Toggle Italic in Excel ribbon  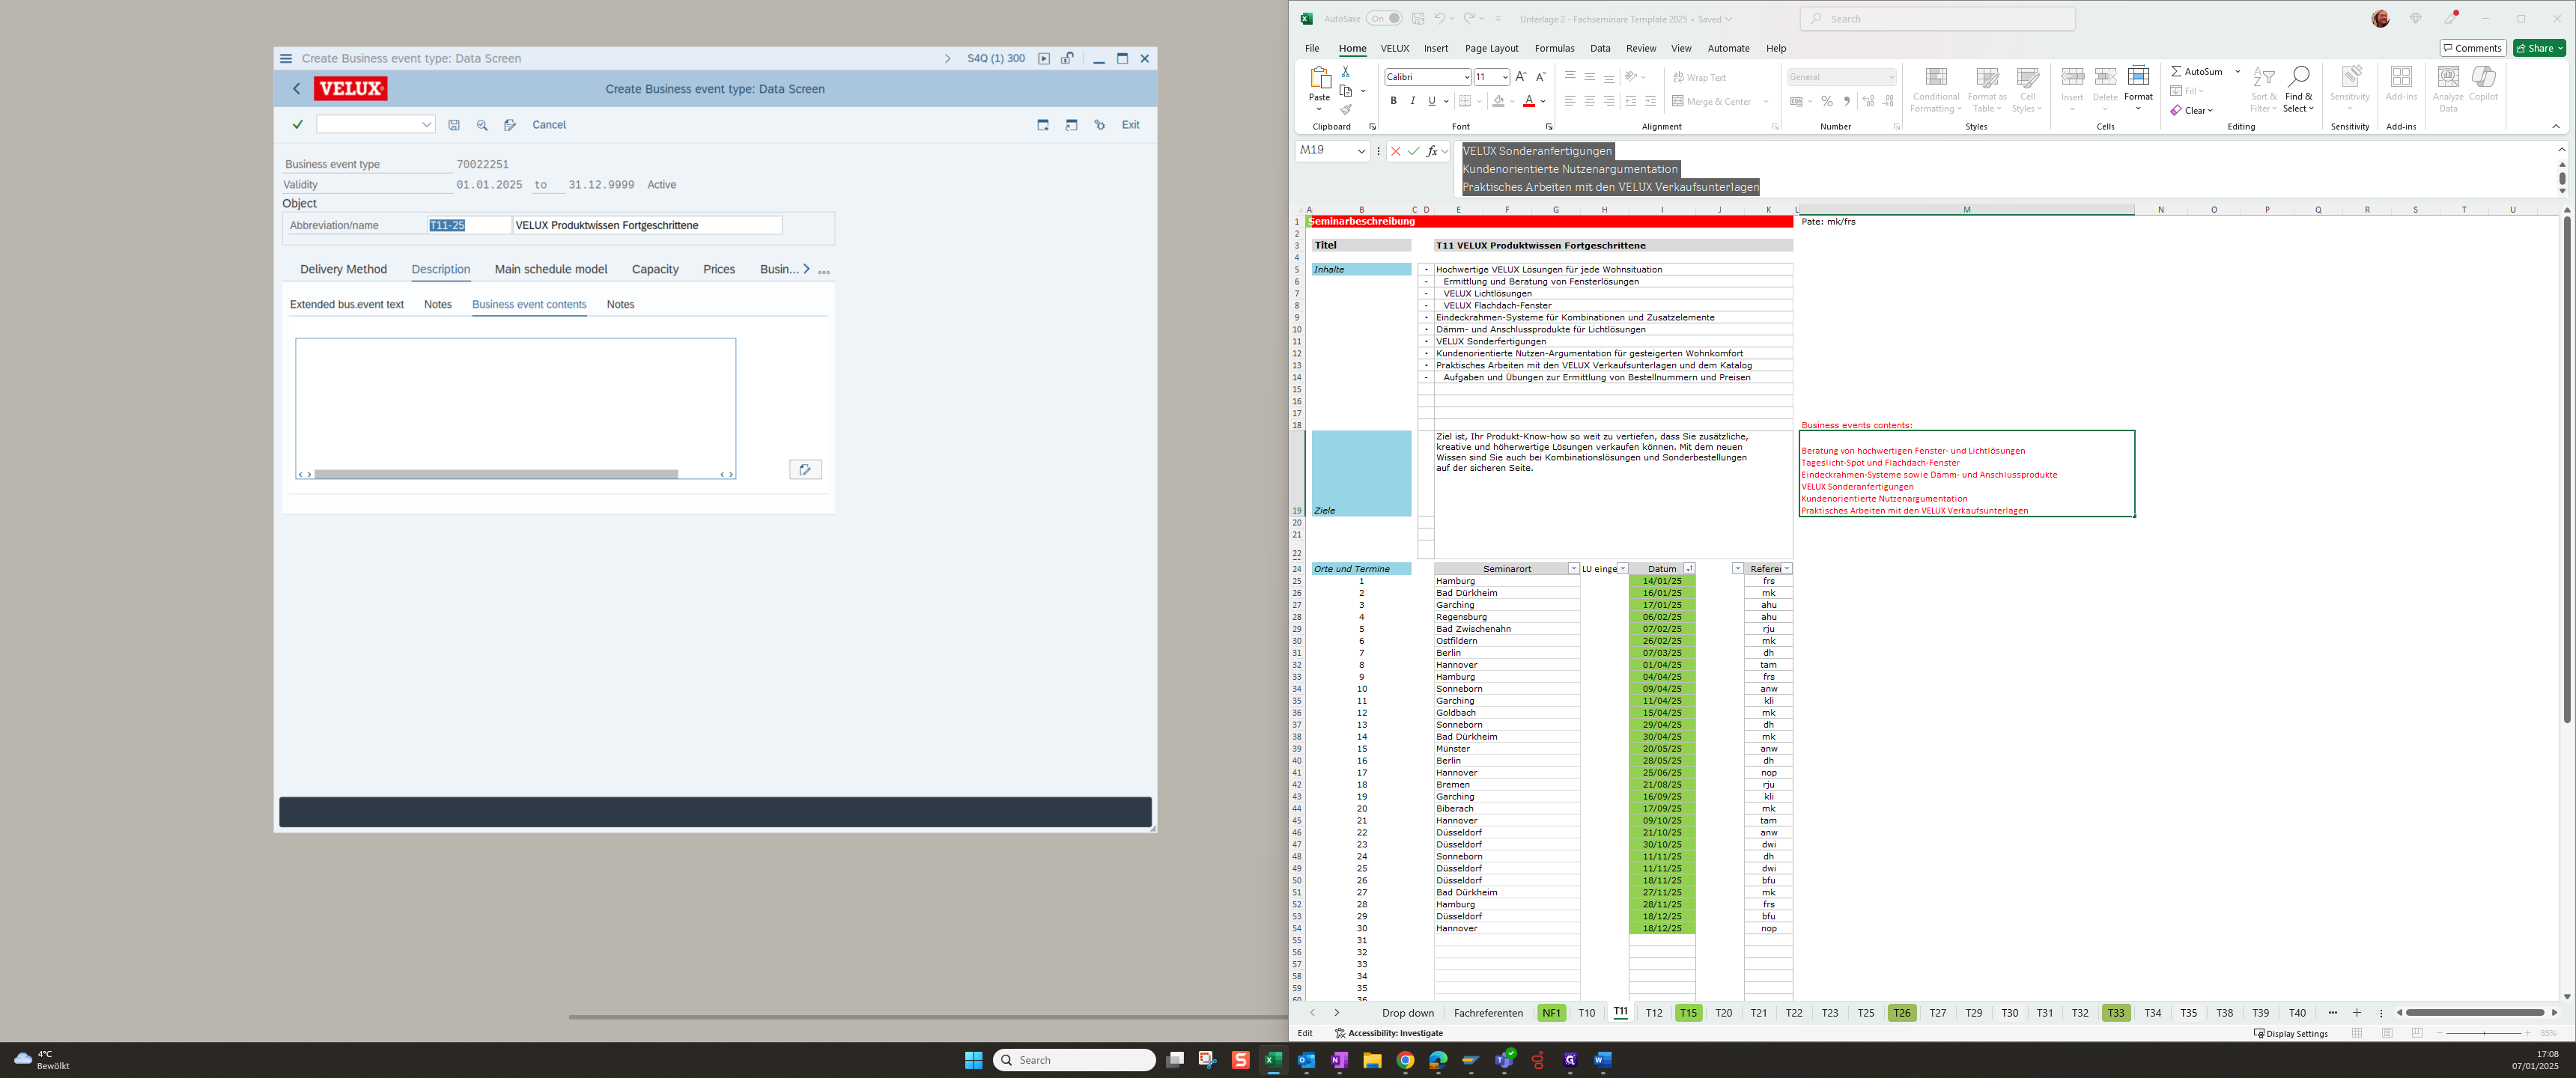(x=1412, y=101)
